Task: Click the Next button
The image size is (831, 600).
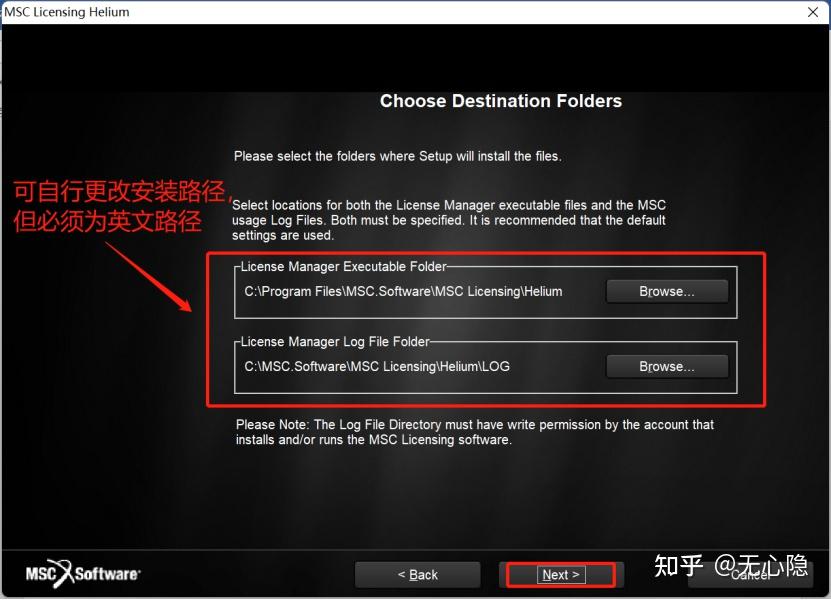Action: pos(561,575)
